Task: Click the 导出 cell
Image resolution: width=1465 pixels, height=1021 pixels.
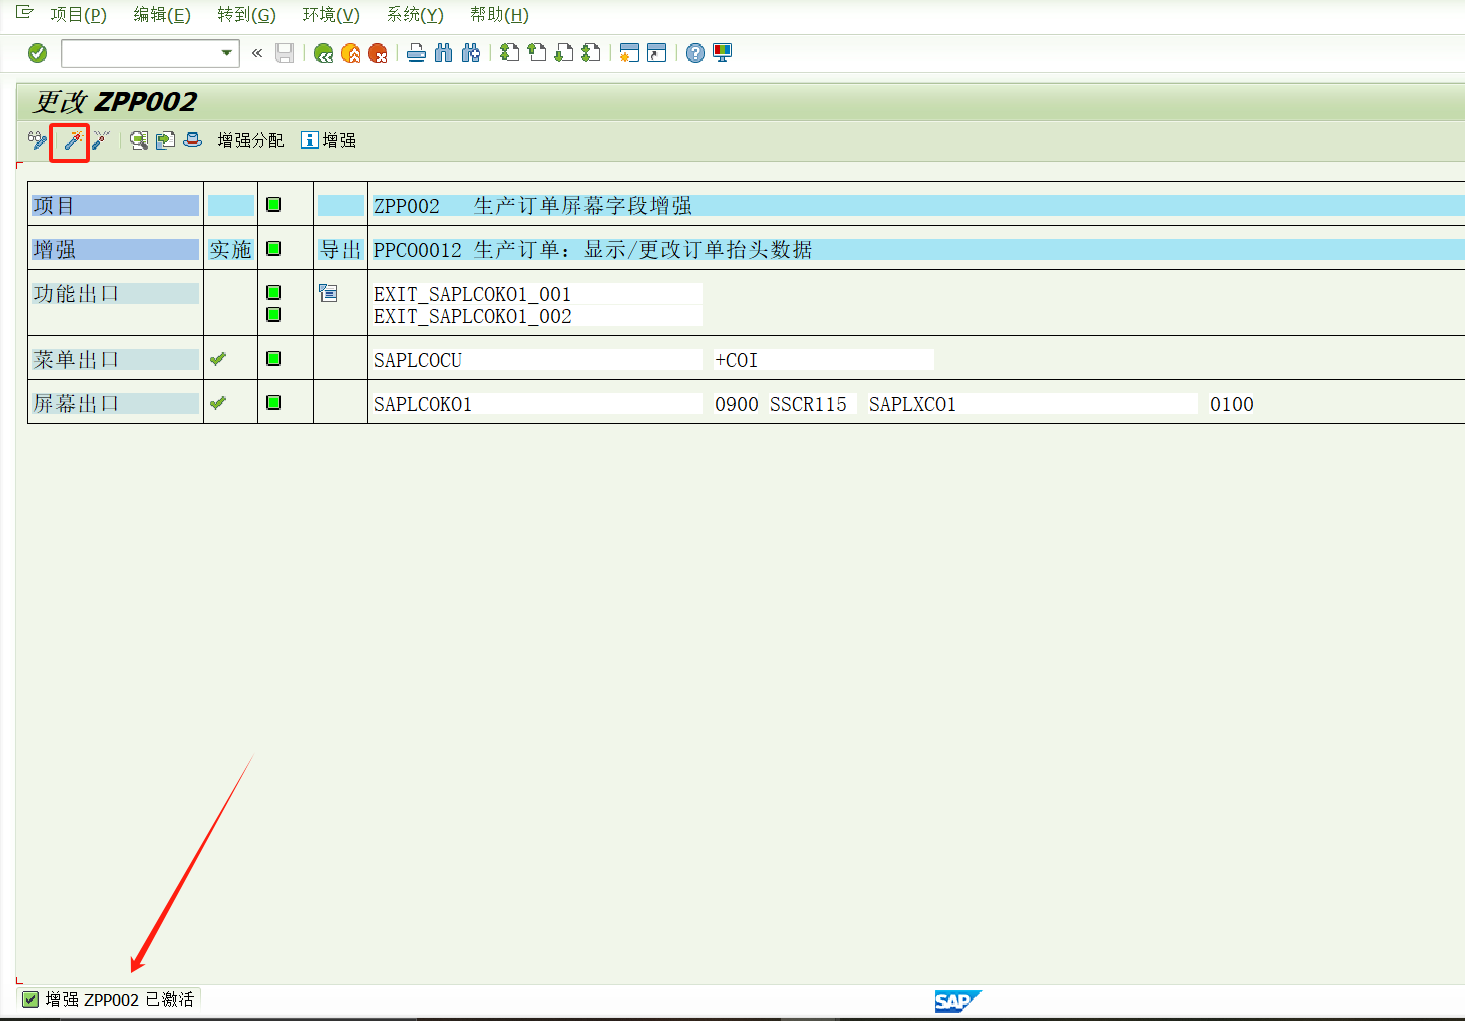Action: click(x=340, y=249)
